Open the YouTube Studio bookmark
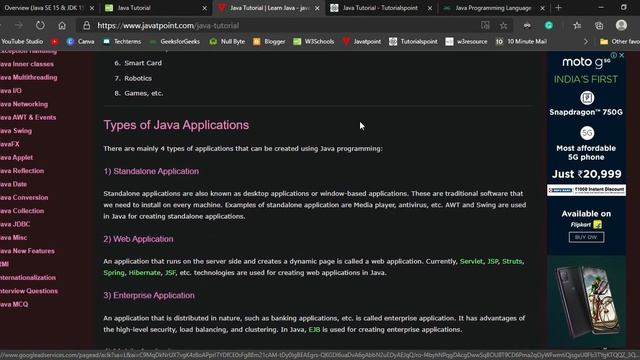Screen dimensions: 640x360 coord(21,42)
